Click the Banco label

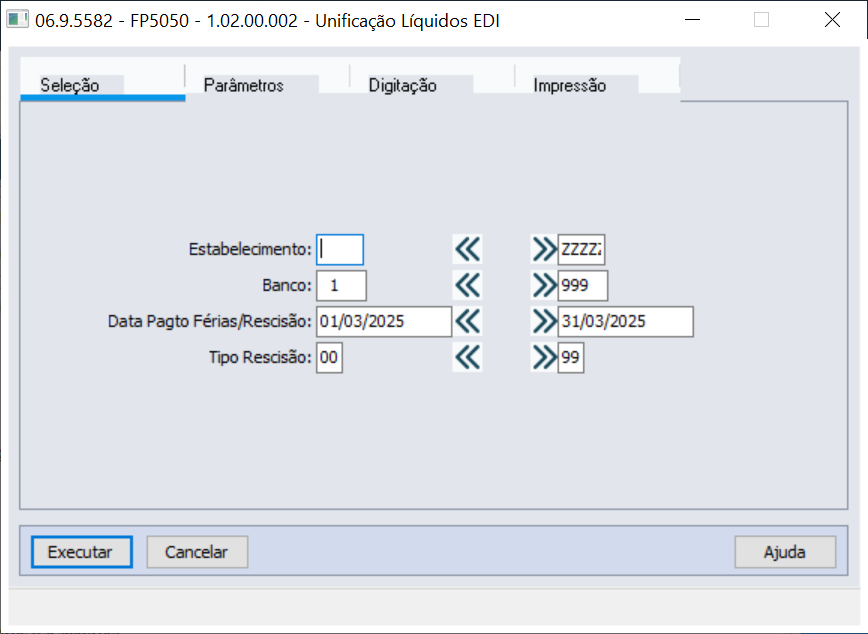tap(287, 286)
